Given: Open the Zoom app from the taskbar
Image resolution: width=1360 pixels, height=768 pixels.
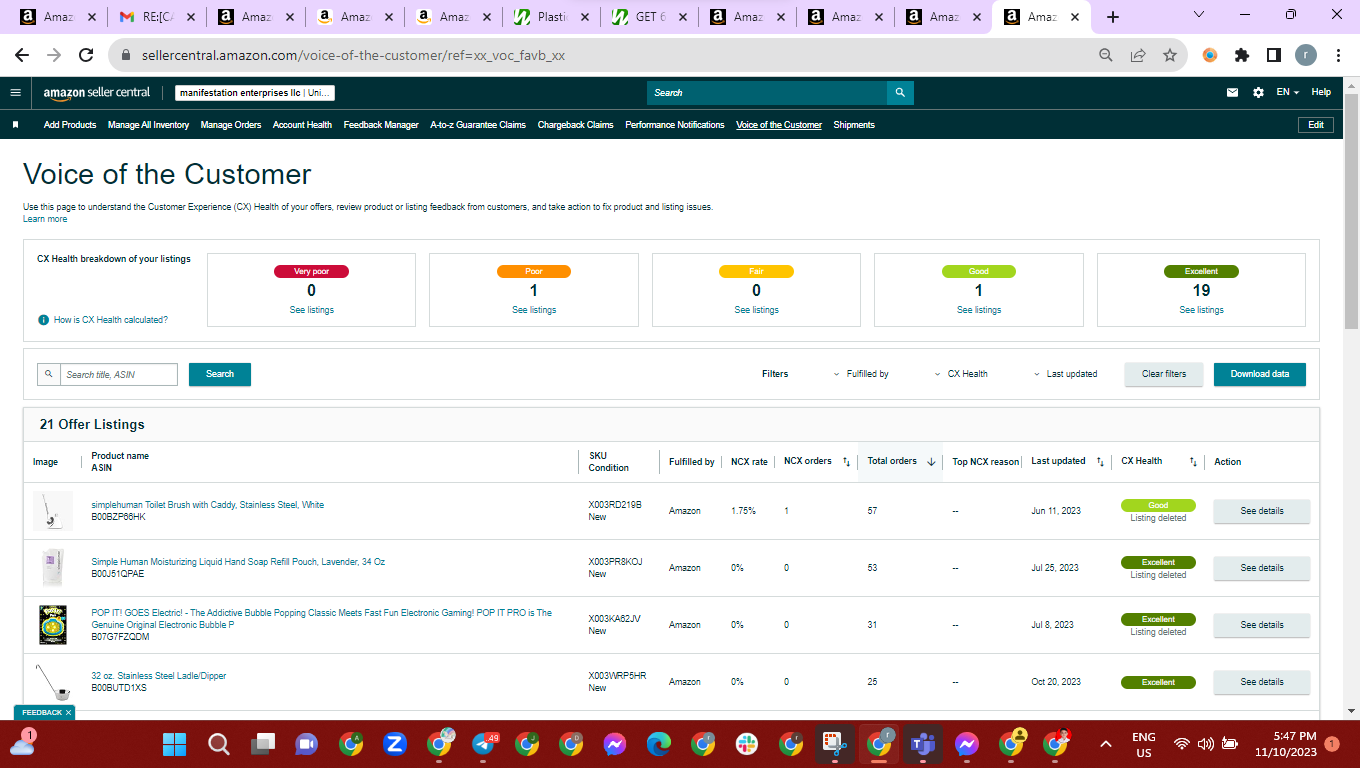Looking at the screenshot, I should [395, 744].
